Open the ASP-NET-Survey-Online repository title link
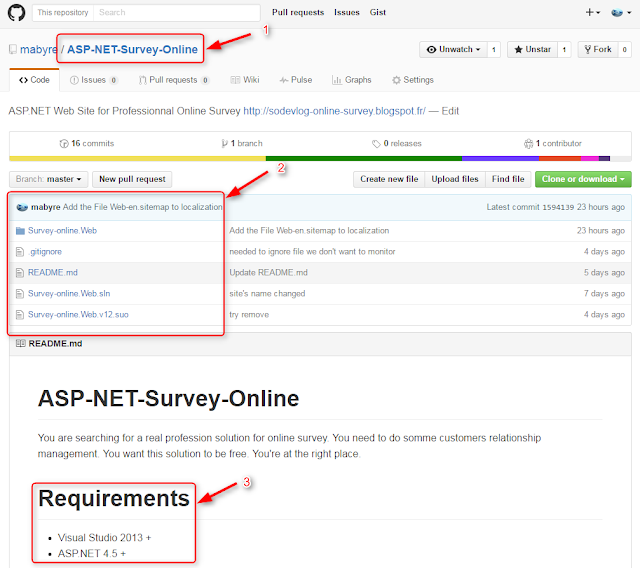 point(132,49)
